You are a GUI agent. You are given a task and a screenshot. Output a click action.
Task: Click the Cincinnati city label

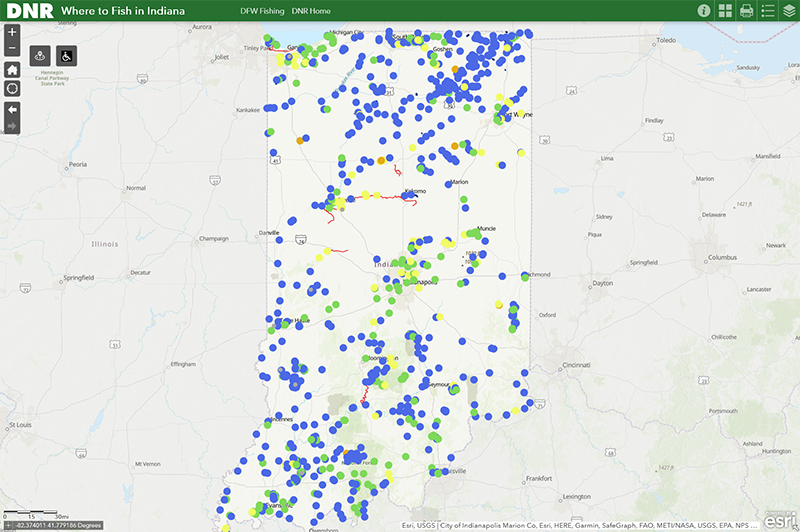pos(576,365)
